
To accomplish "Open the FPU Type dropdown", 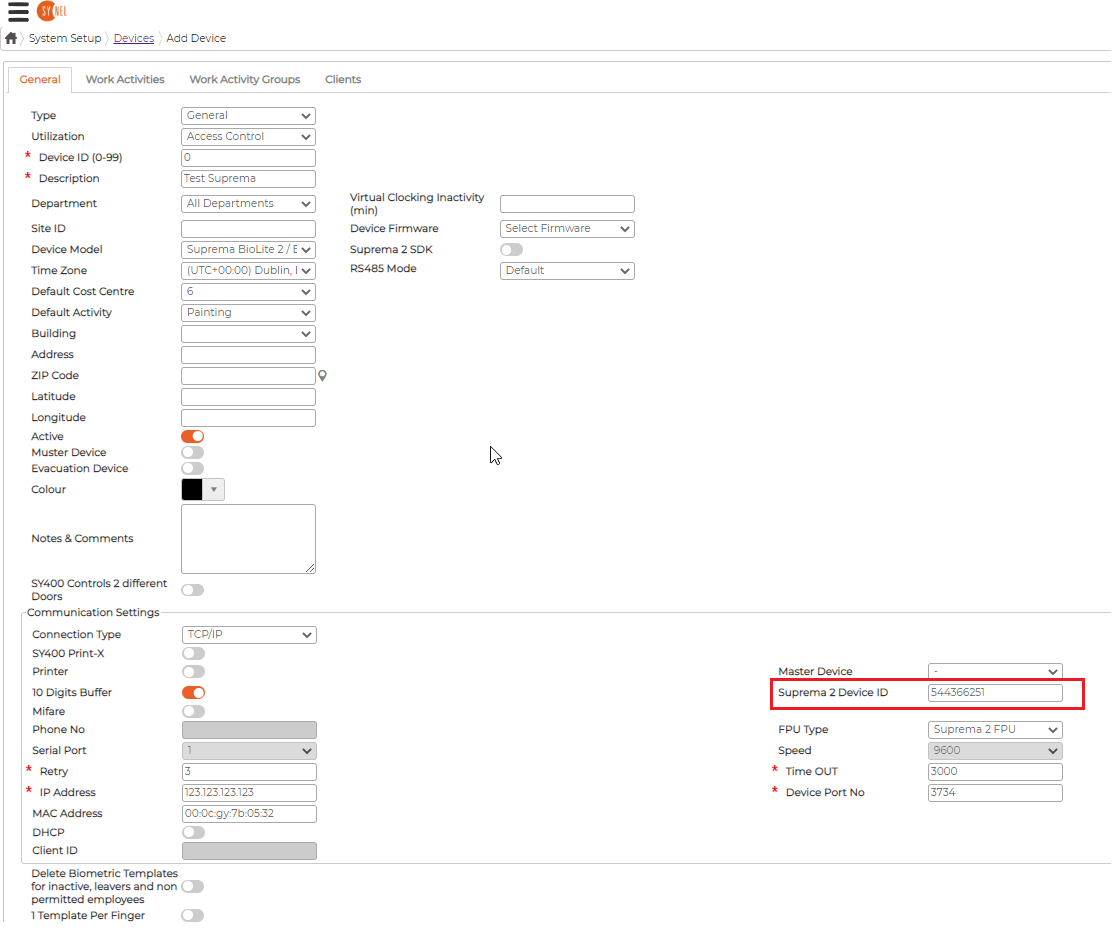I will (995, 729).
